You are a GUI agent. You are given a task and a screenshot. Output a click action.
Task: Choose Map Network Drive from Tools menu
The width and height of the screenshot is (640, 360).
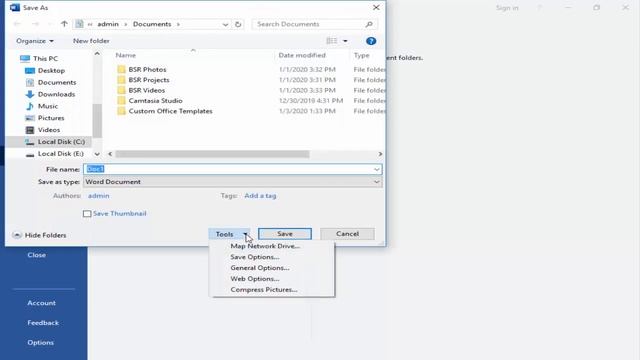point(265,246)
